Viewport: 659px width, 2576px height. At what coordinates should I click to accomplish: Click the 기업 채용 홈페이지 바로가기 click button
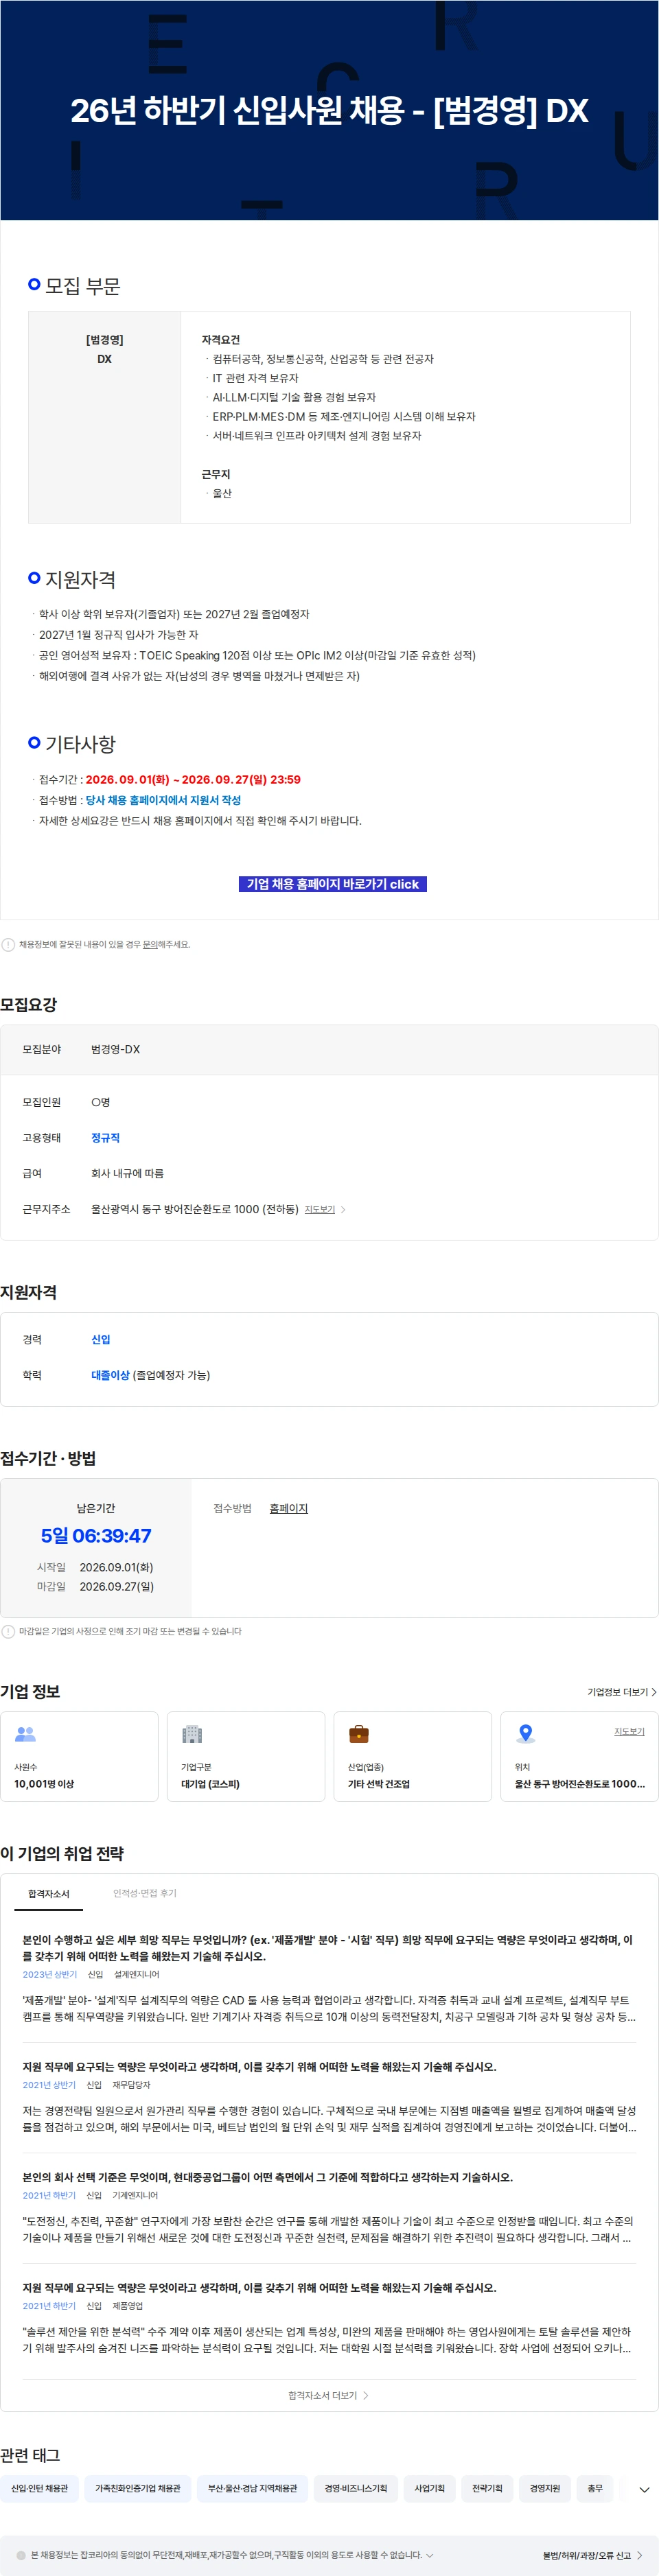332,884
